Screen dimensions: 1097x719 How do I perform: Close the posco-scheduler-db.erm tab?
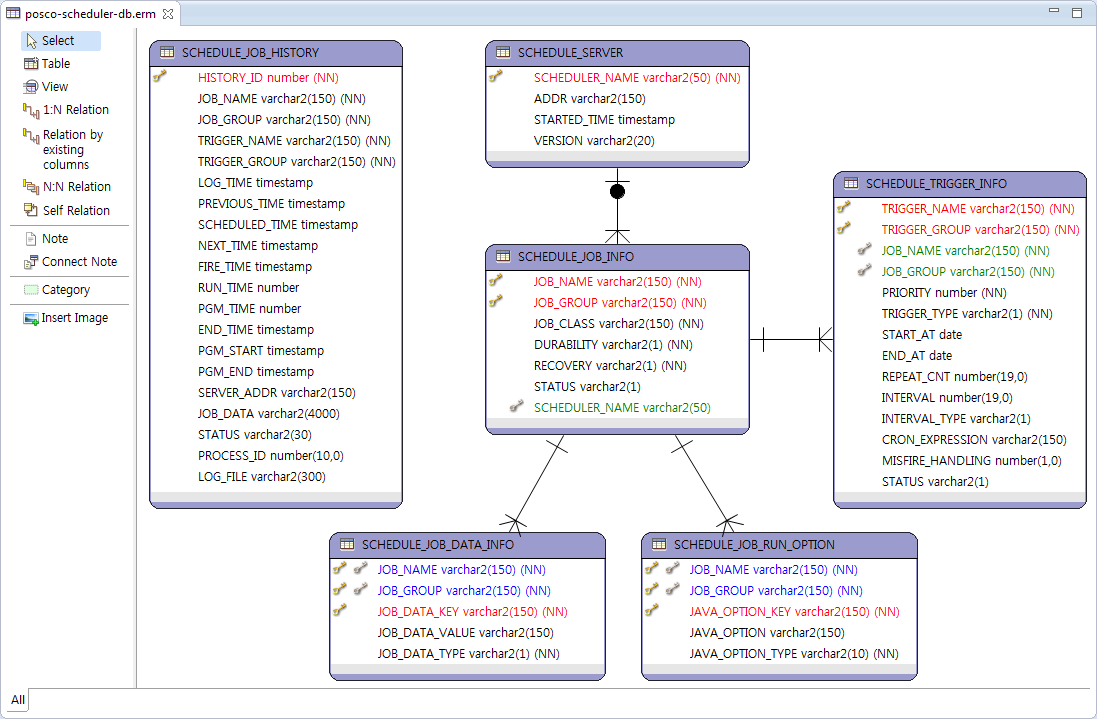169,14
